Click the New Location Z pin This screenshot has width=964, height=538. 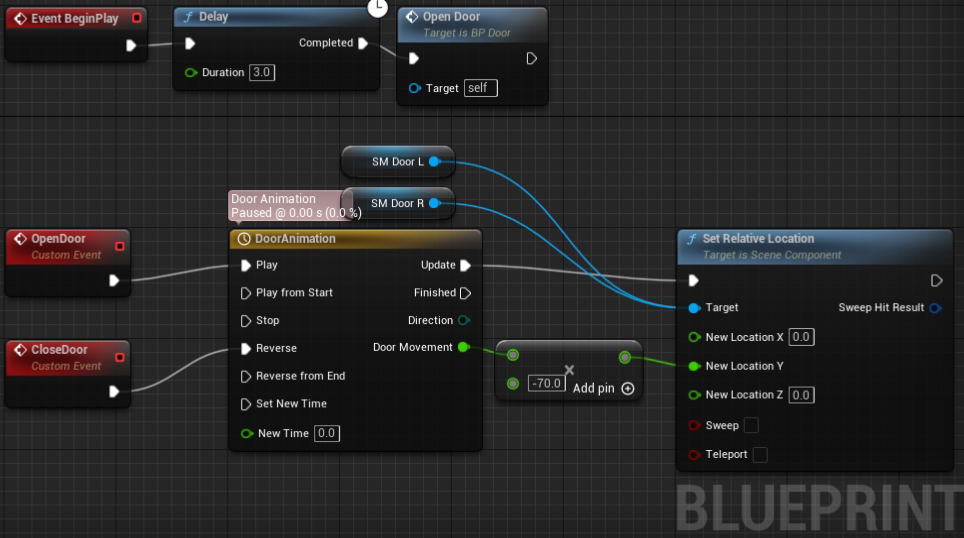tap(694, 395)
